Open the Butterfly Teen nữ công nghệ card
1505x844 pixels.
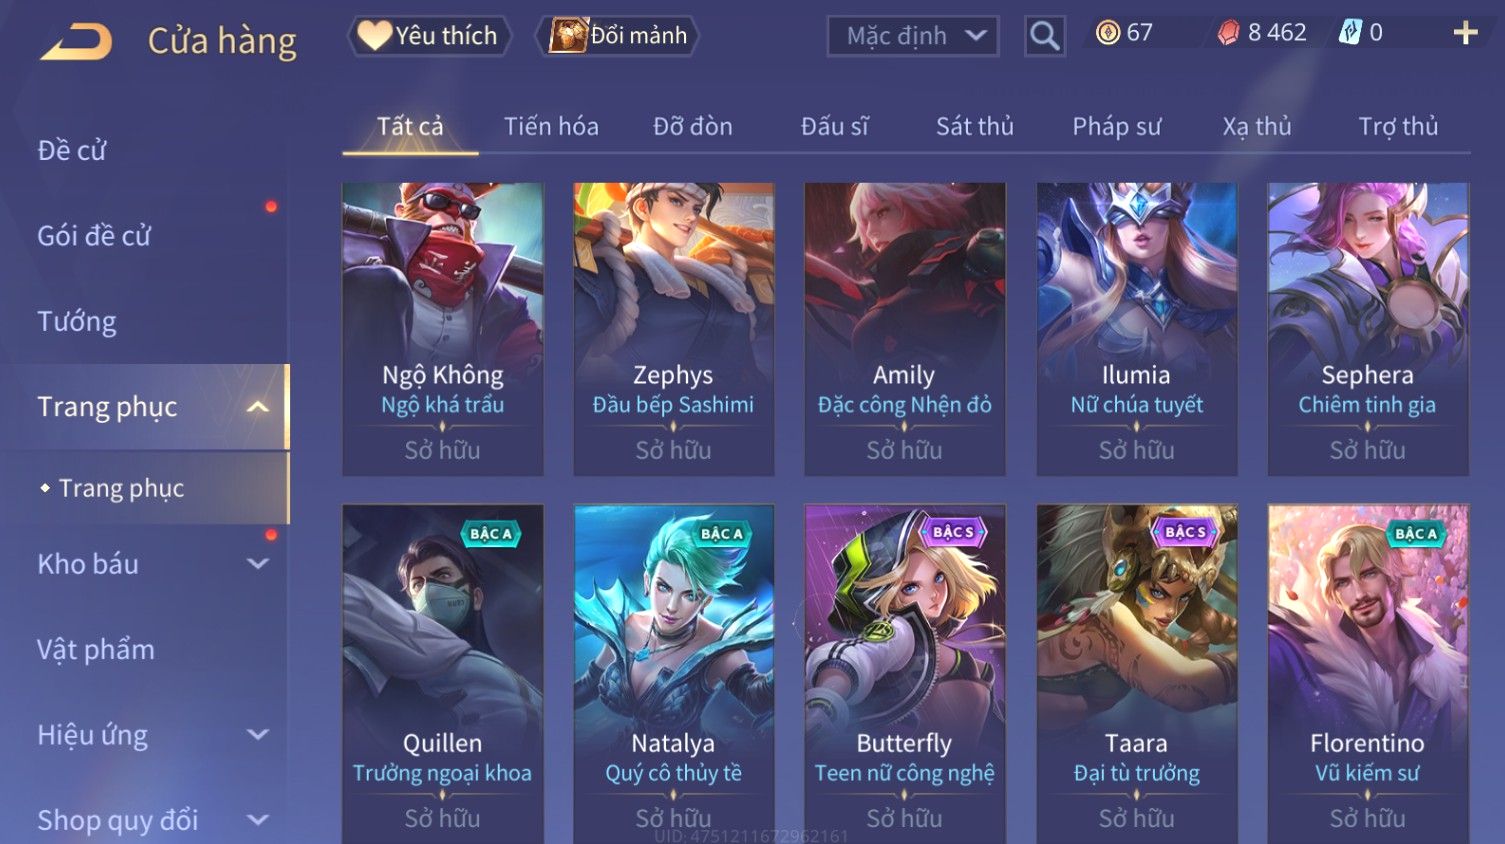point(904,674)
